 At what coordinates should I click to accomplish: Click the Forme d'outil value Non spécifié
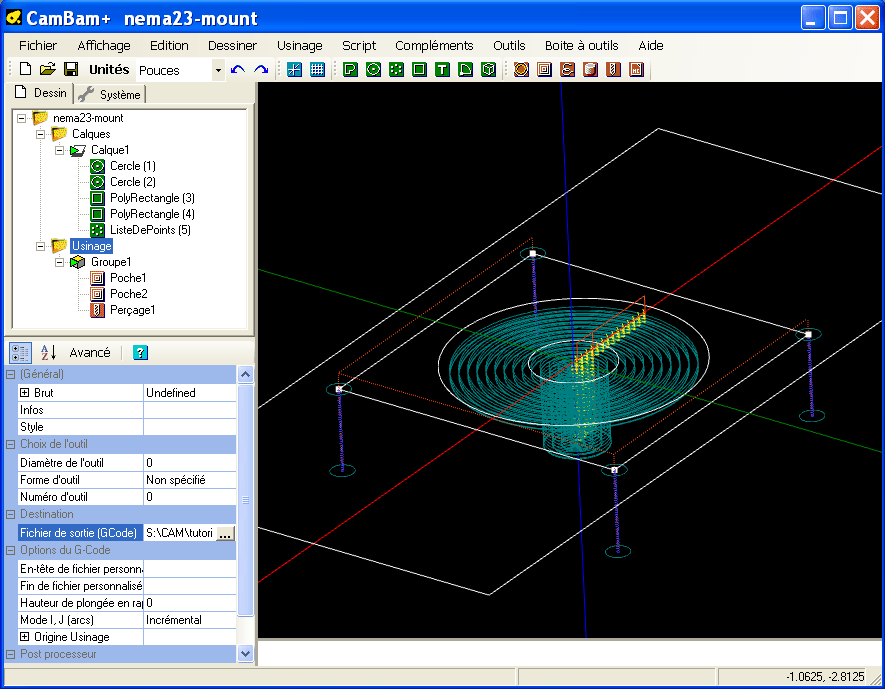[190, 480]
